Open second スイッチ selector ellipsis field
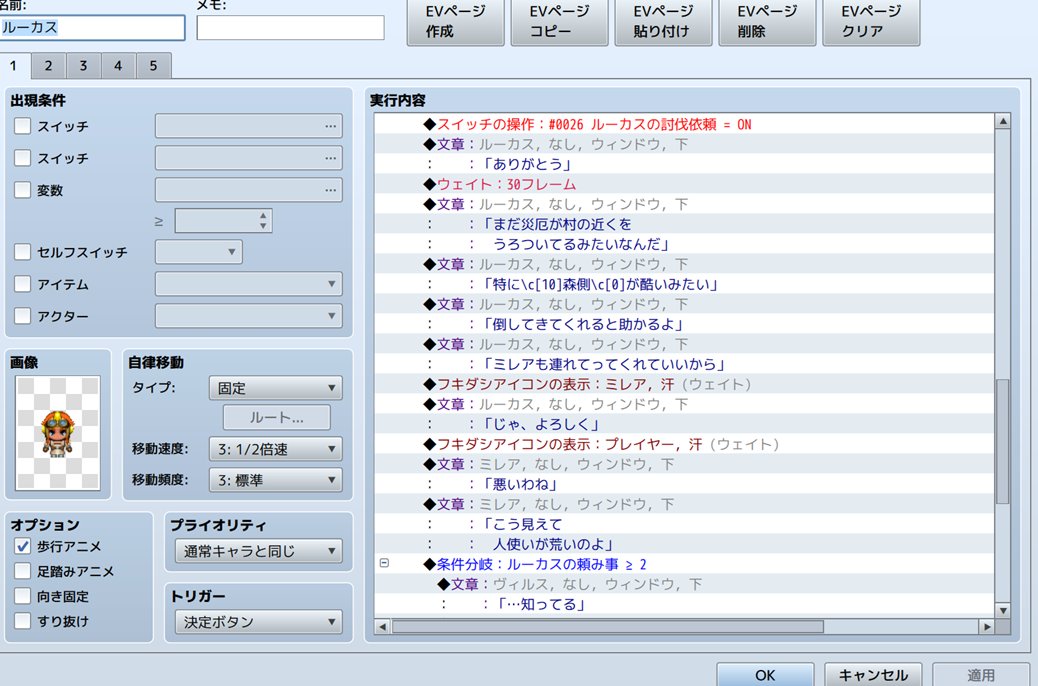Screen dimensions: 1038x686 (x=249, y=158)
